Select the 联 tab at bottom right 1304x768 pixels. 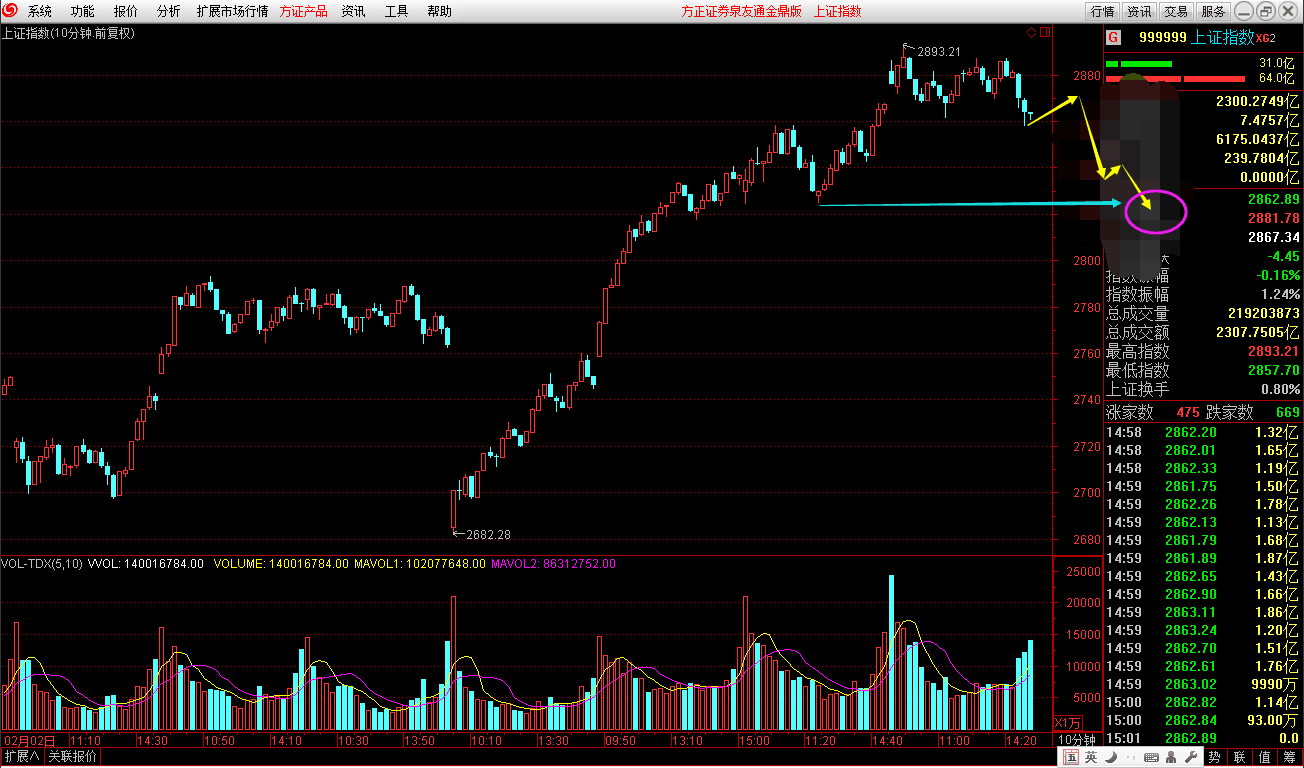1240,758
